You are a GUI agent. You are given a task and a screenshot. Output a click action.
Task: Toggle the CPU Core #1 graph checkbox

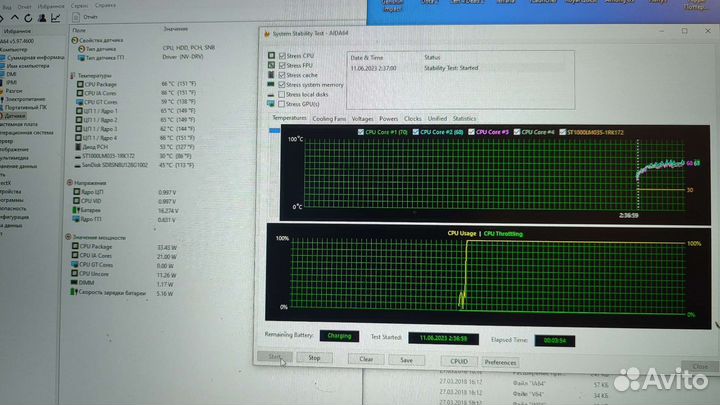360,132
